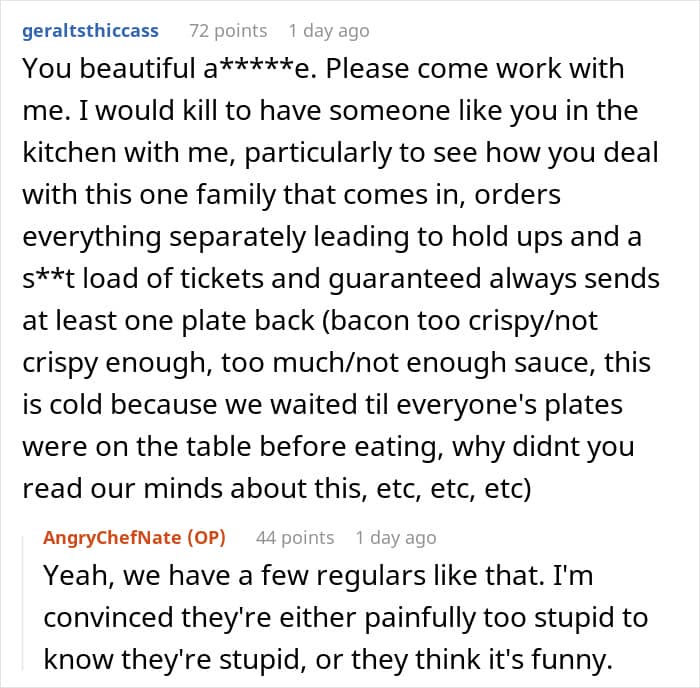This screenshot has width=700, height=688.
Task: Click the (OP) tag beside AngryChefNate
Action: tap(200, 537)
